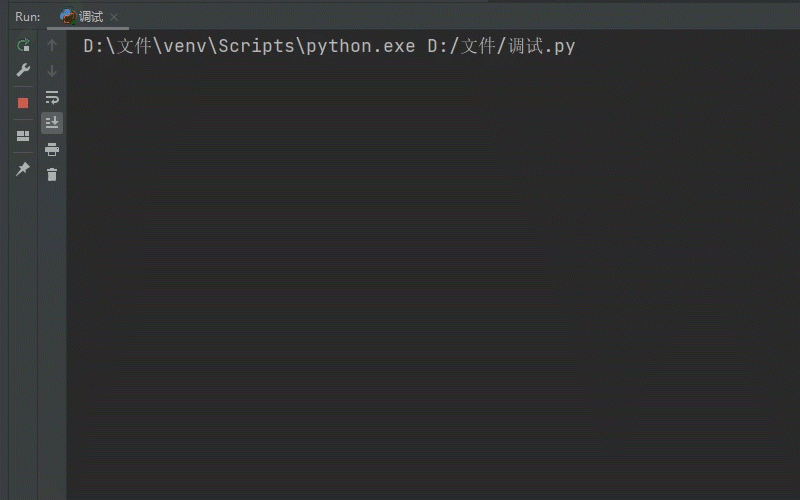Open run configuration wrench settings

coord(23,71)
